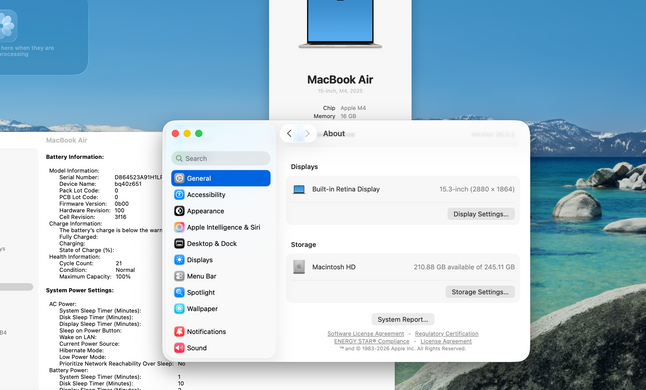Open the Software License Agreement link
The height and width of the screenshot is (390, 646).
tap(365, 334)
